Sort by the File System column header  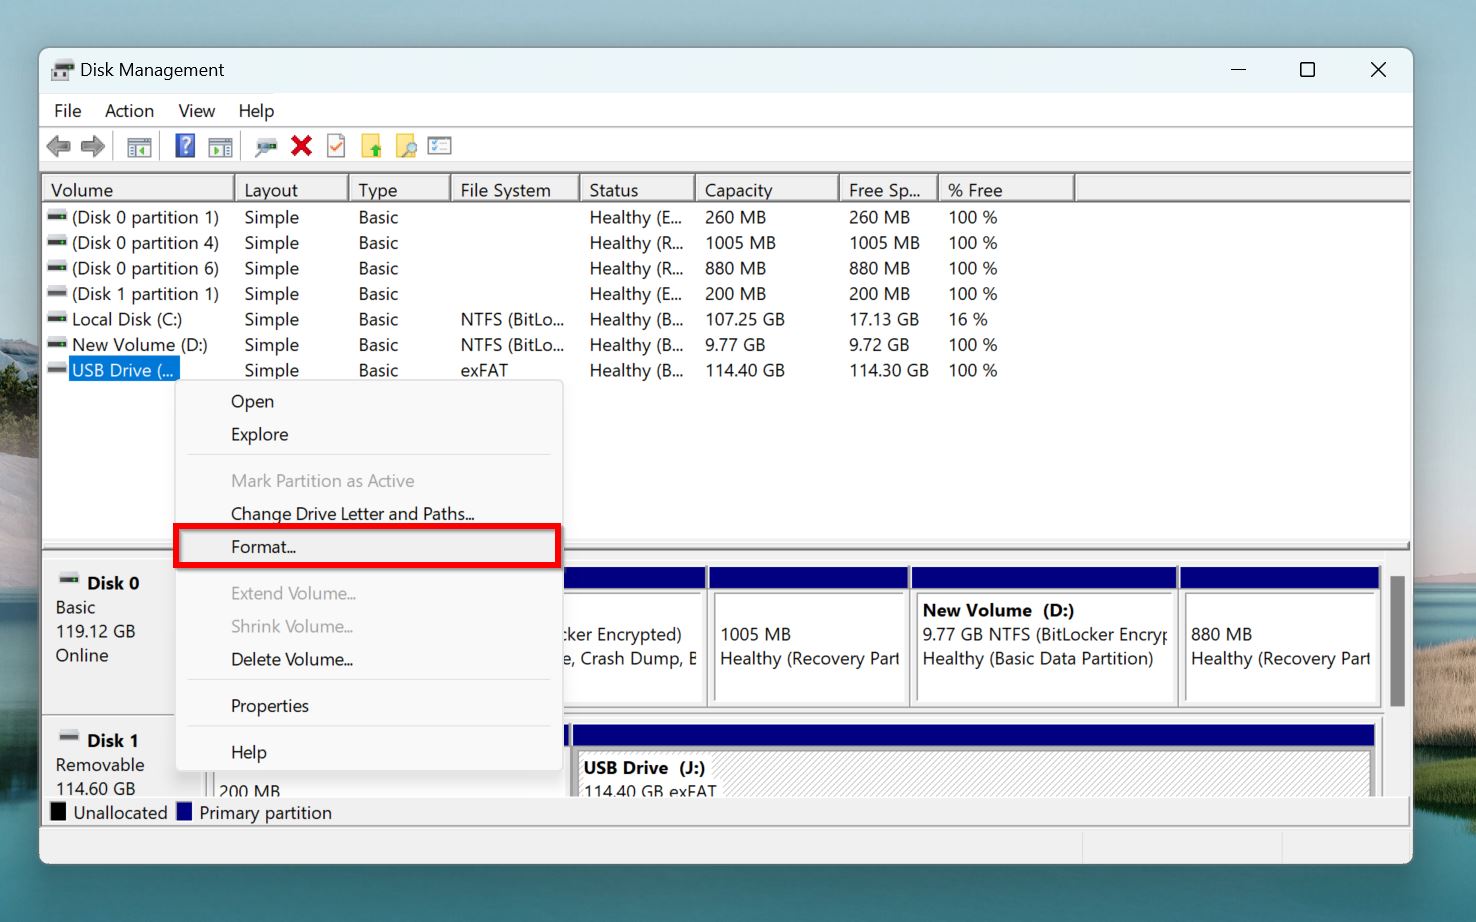[x=515, y=189]
